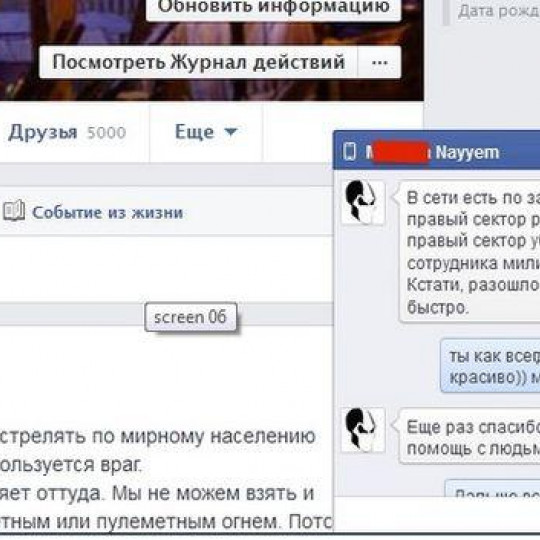Click first skull avatar in chat

tap(363, 202)
